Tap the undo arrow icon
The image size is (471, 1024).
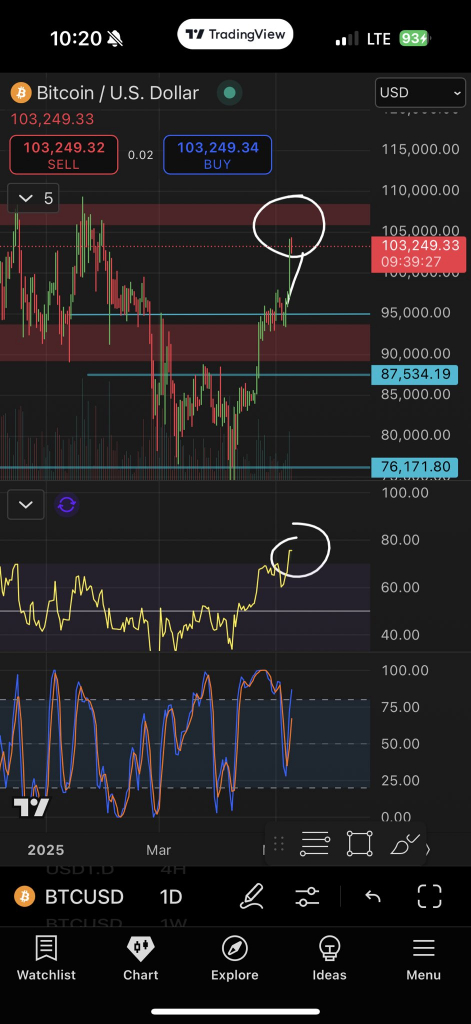point(373,897)
